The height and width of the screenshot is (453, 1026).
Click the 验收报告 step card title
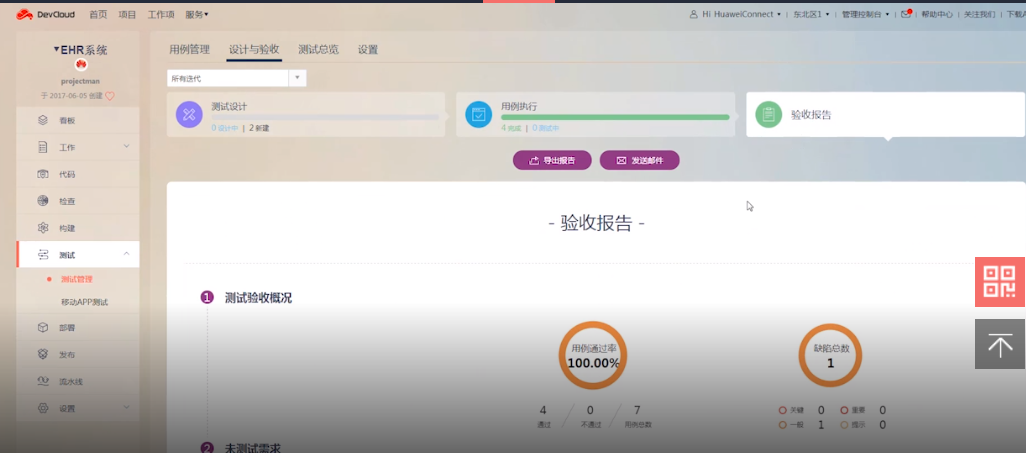point(811,115)
